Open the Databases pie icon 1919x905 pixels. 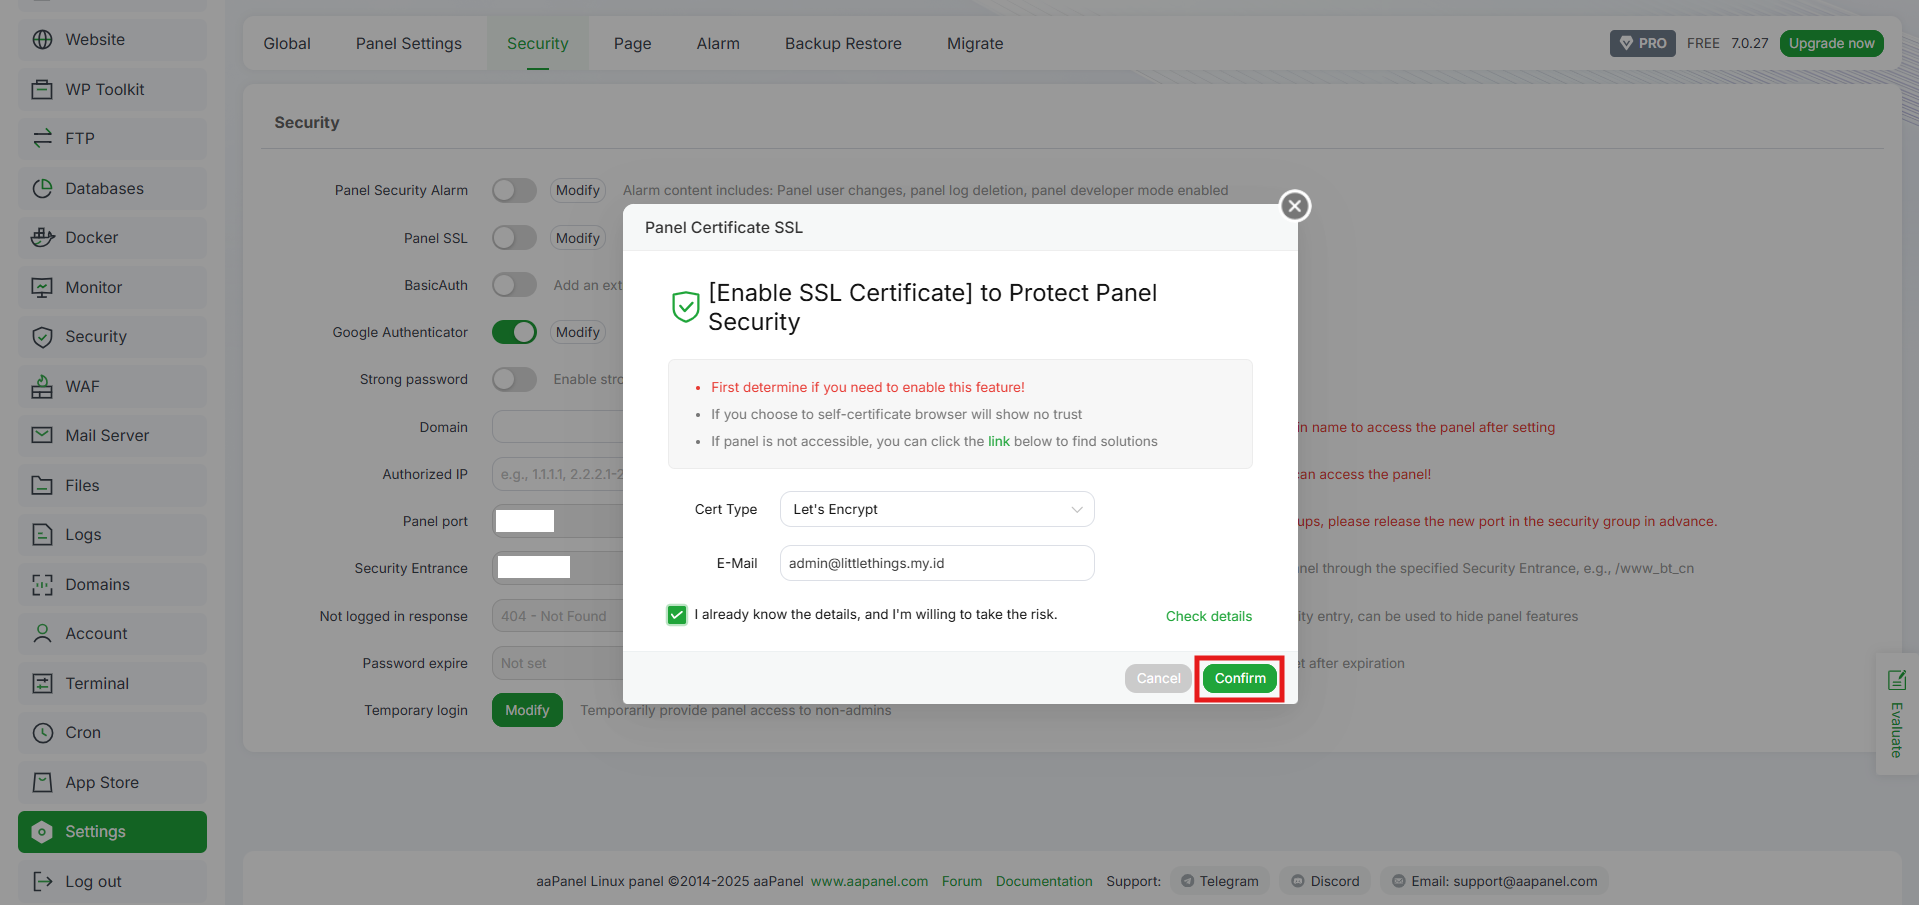(42, 188)
